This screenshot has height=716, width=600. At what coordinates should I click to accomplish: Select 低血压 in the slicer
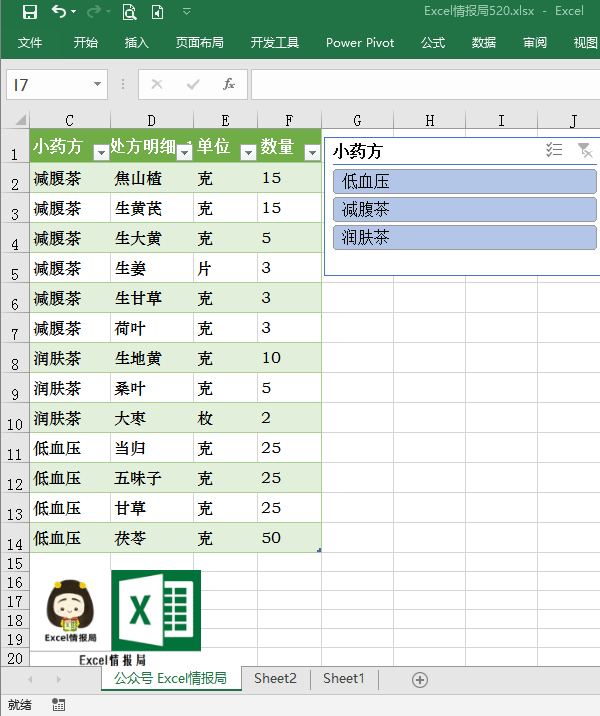465,182
